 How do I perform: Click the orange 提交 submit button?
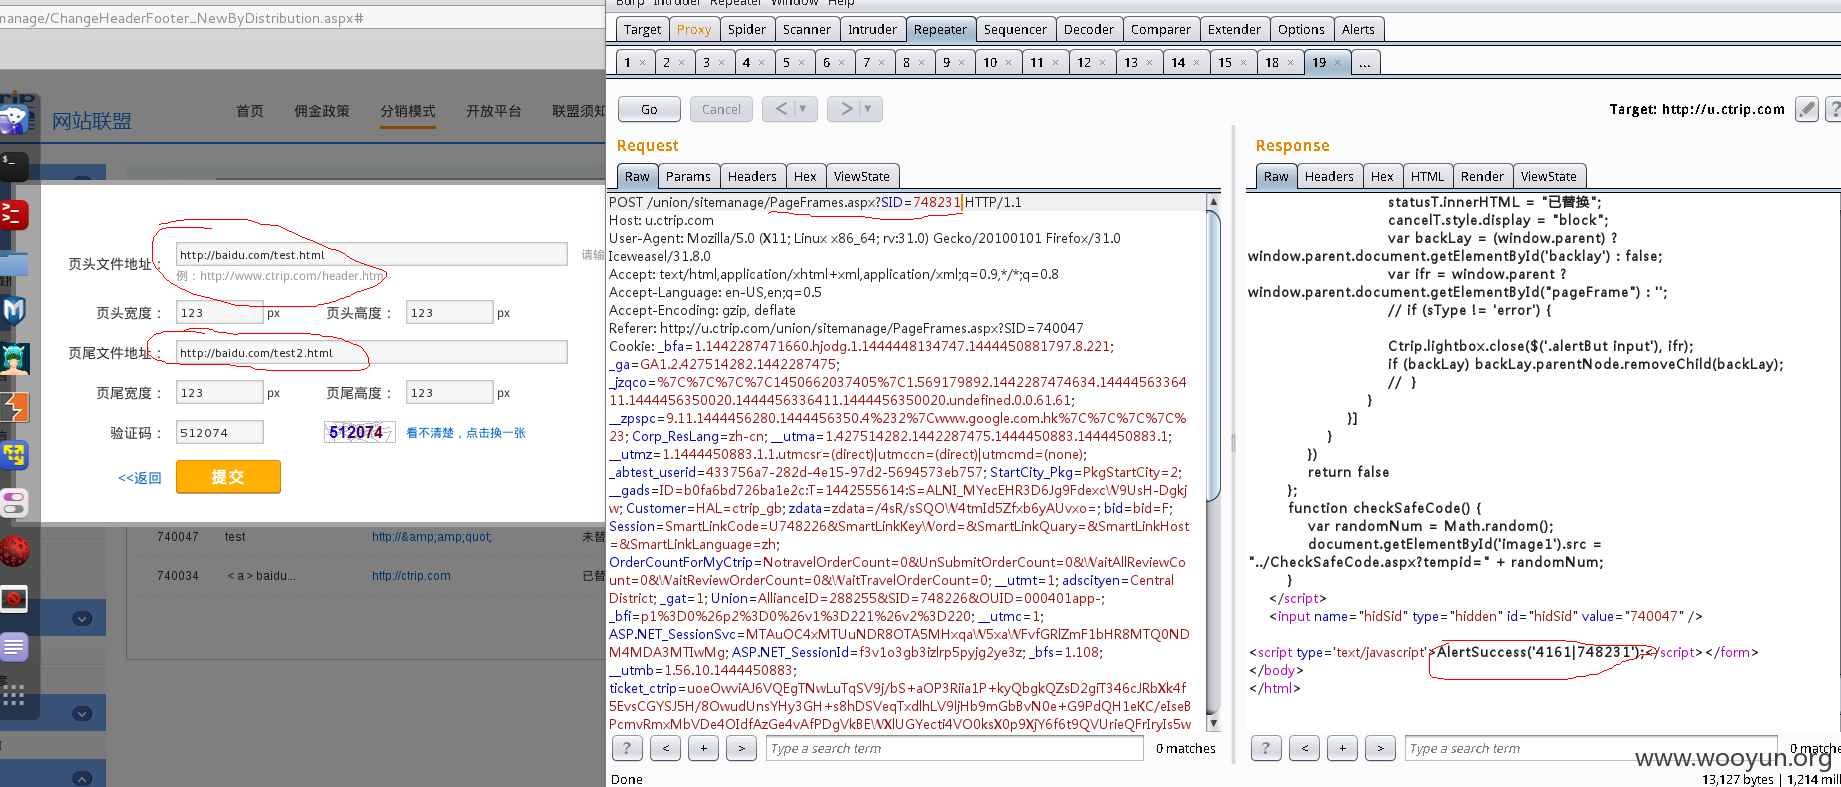tap(228, 477)
